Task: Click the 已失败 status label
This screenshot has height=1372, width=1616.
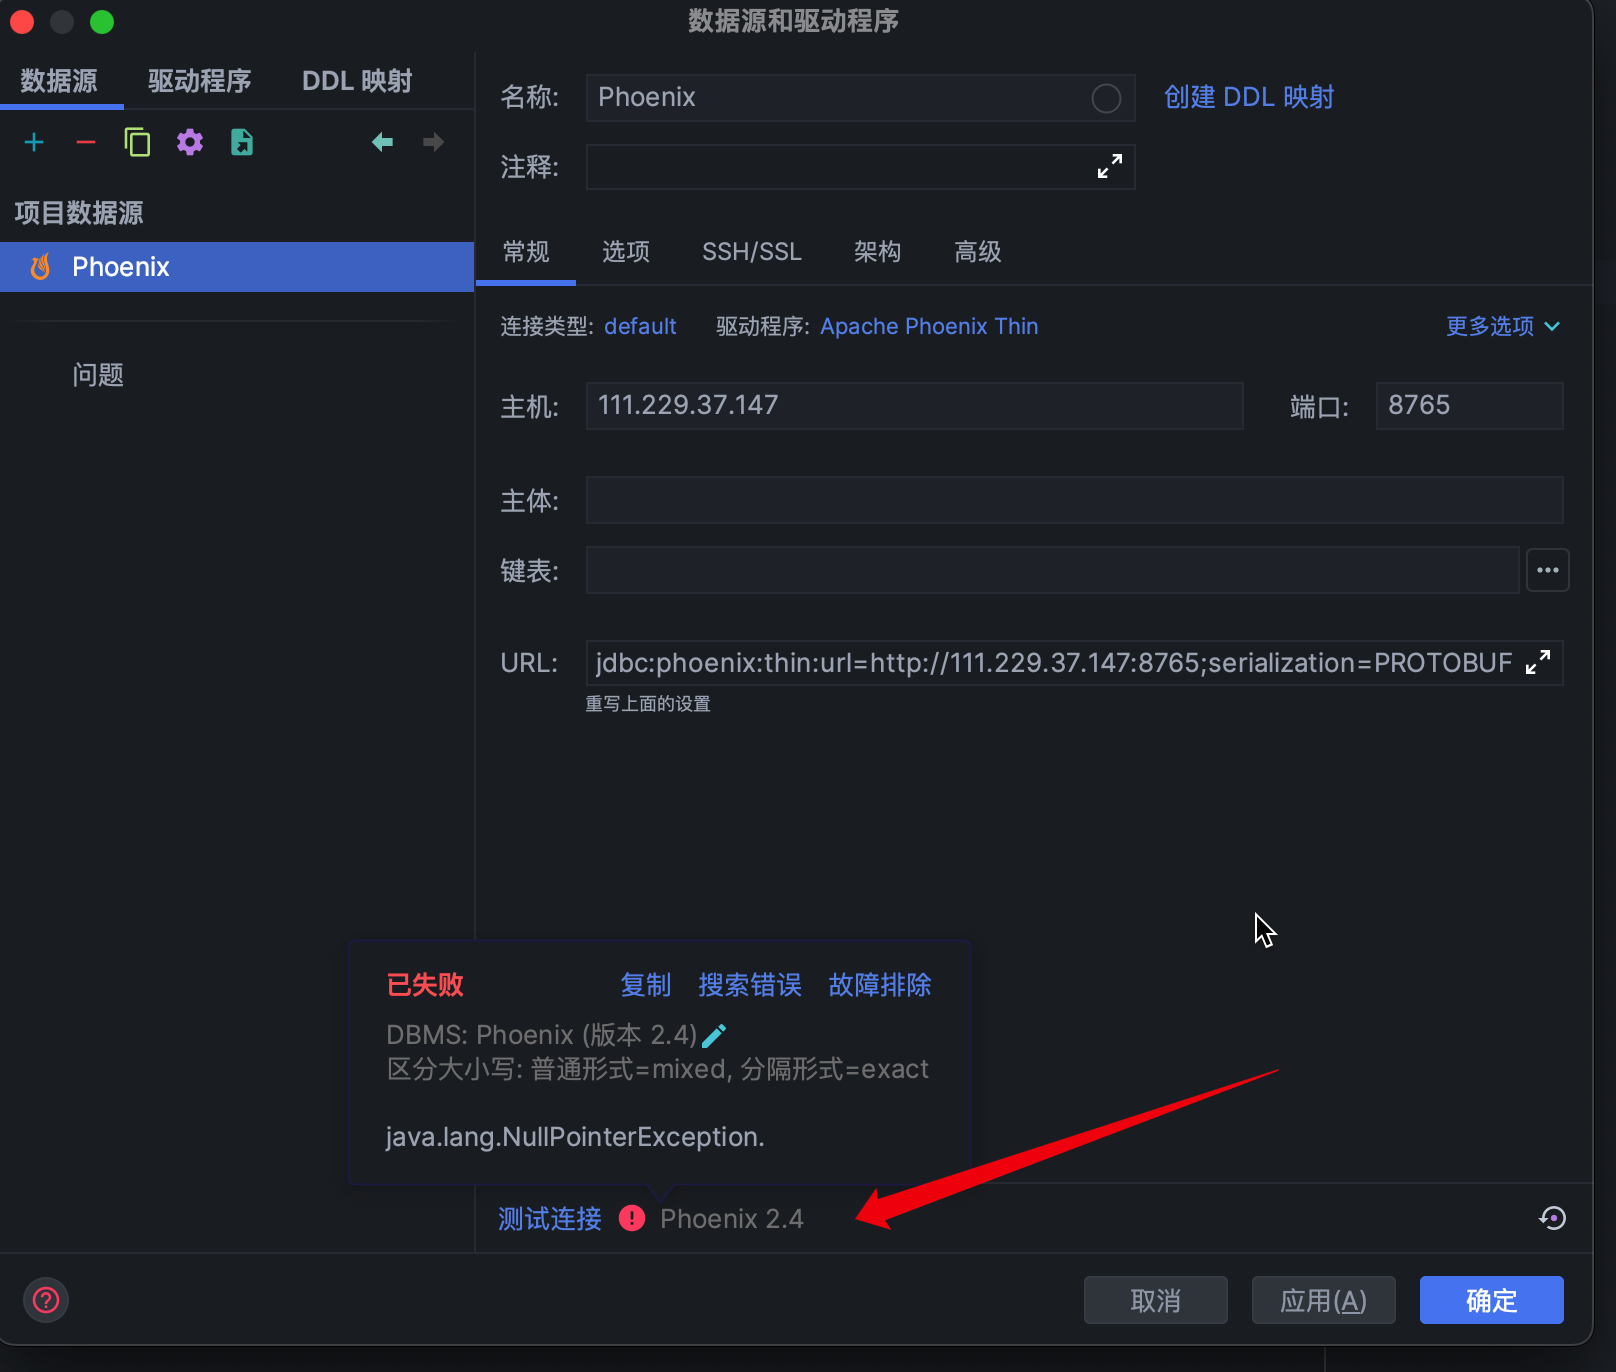Action: tap(425, 985)
